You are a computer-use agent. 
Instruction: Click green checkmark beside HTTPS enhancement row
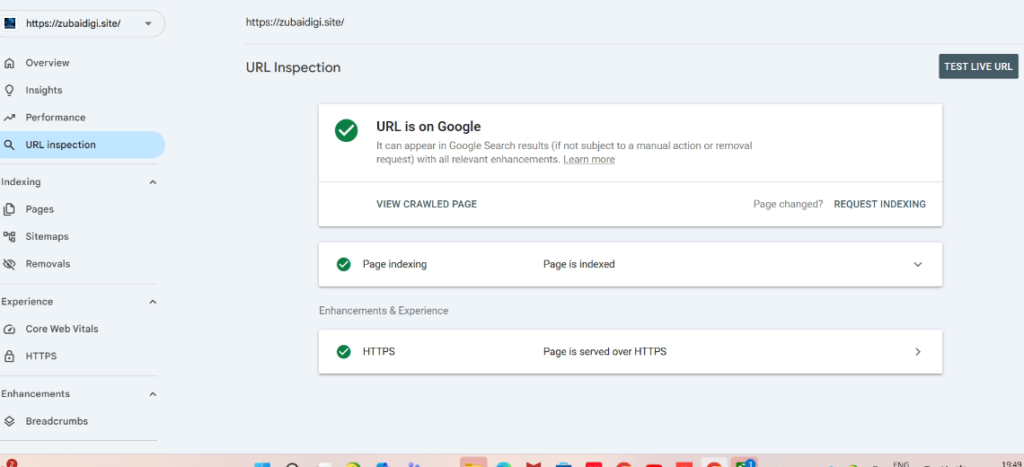(x=344, y=351)
